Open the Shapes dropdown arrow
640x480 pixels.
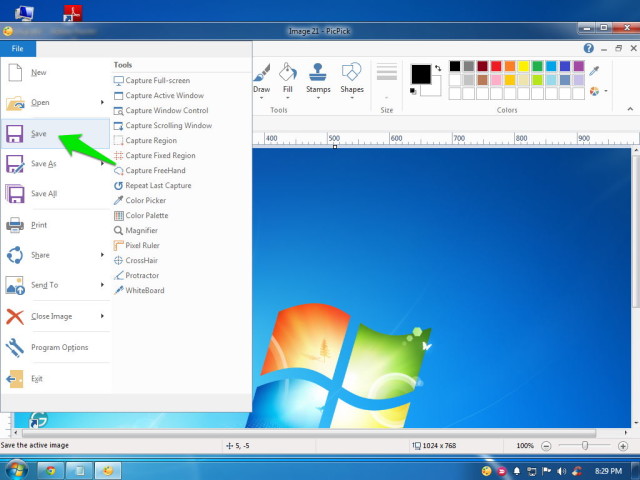352,98
